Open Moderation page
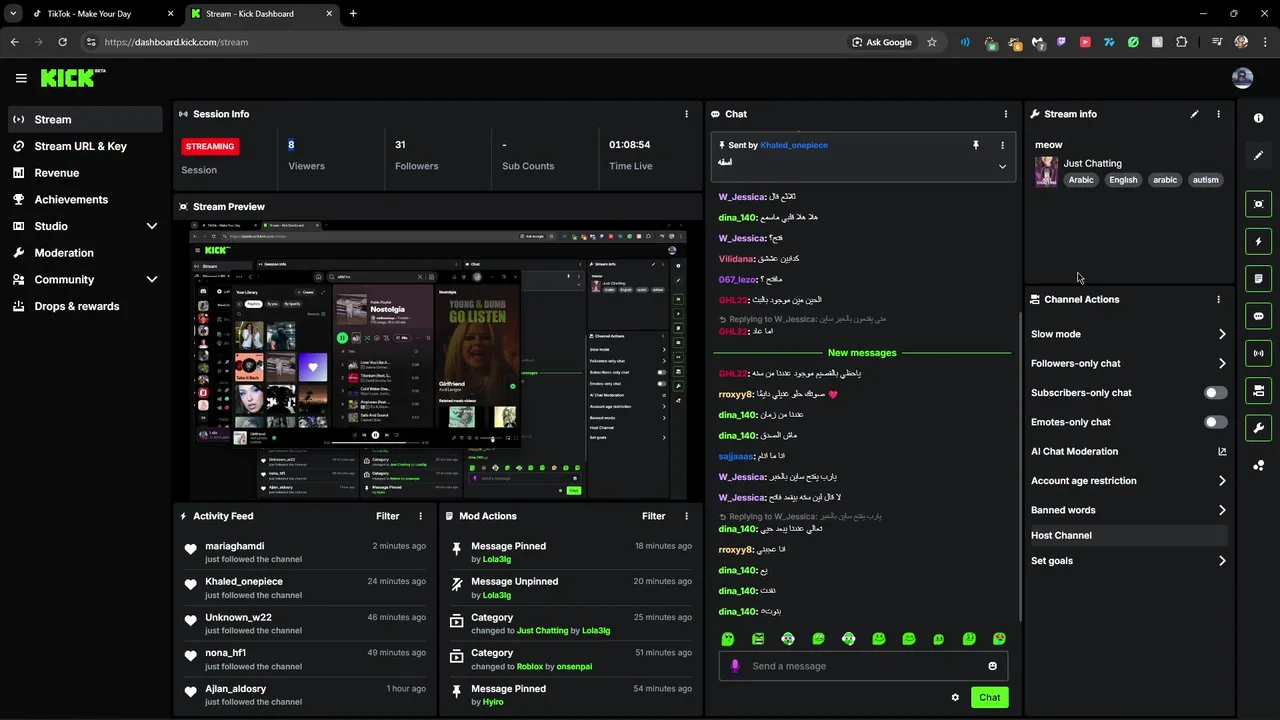The height and width of the screenshot is (720, 1280). coord(84,253)
